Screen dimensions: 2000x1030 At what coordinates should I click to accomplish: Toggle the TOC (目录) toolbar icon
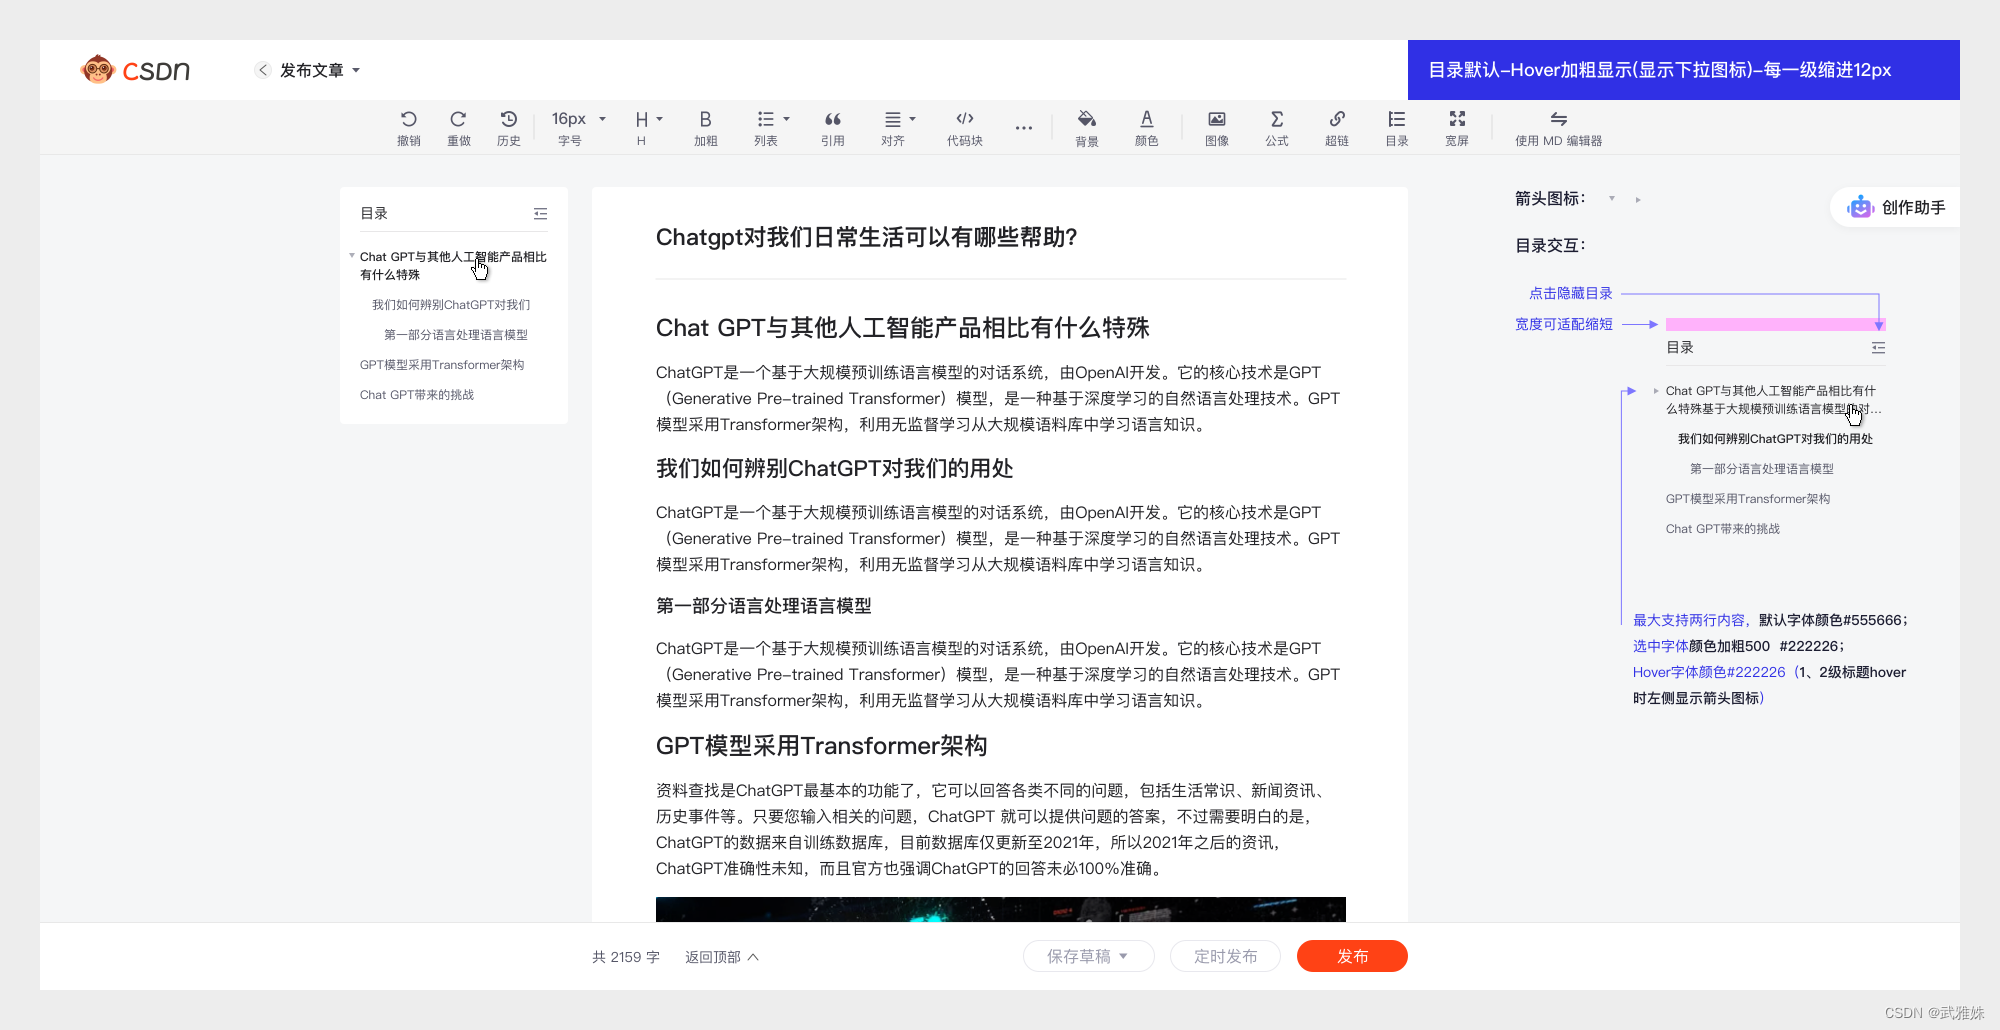[x=1396, y=119]
